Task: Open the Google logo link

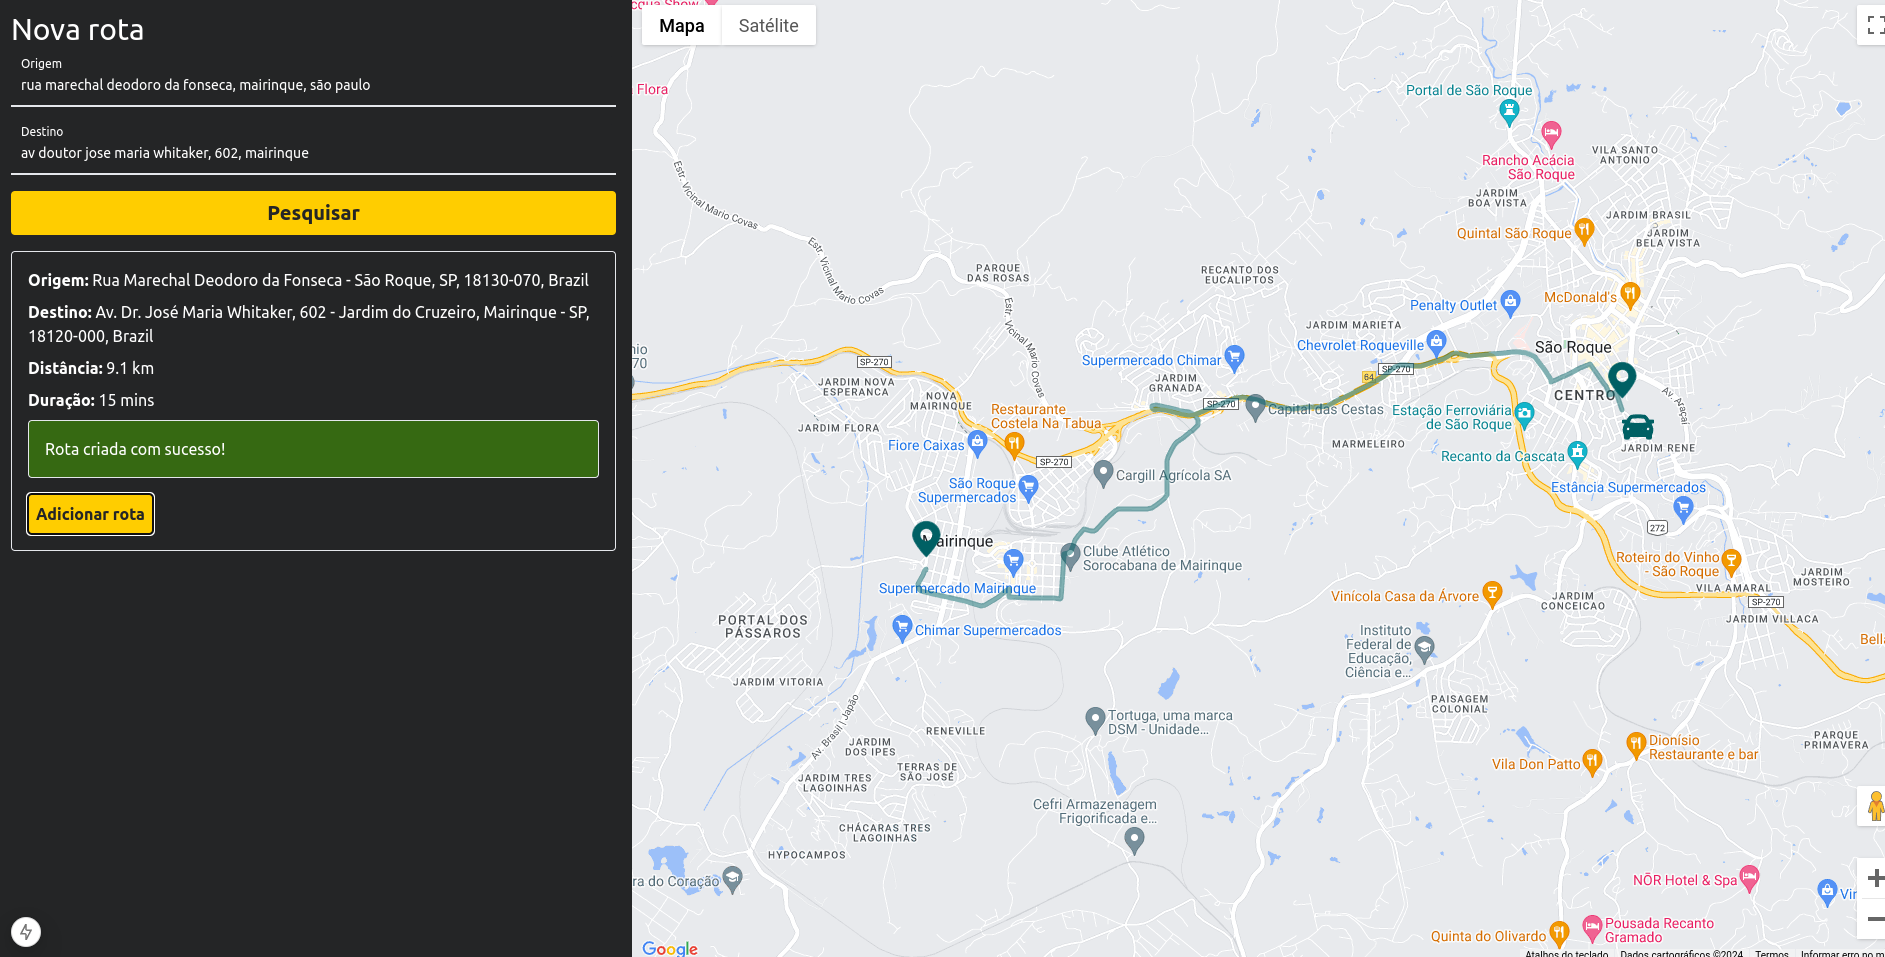Action: [x=670, y=948]
